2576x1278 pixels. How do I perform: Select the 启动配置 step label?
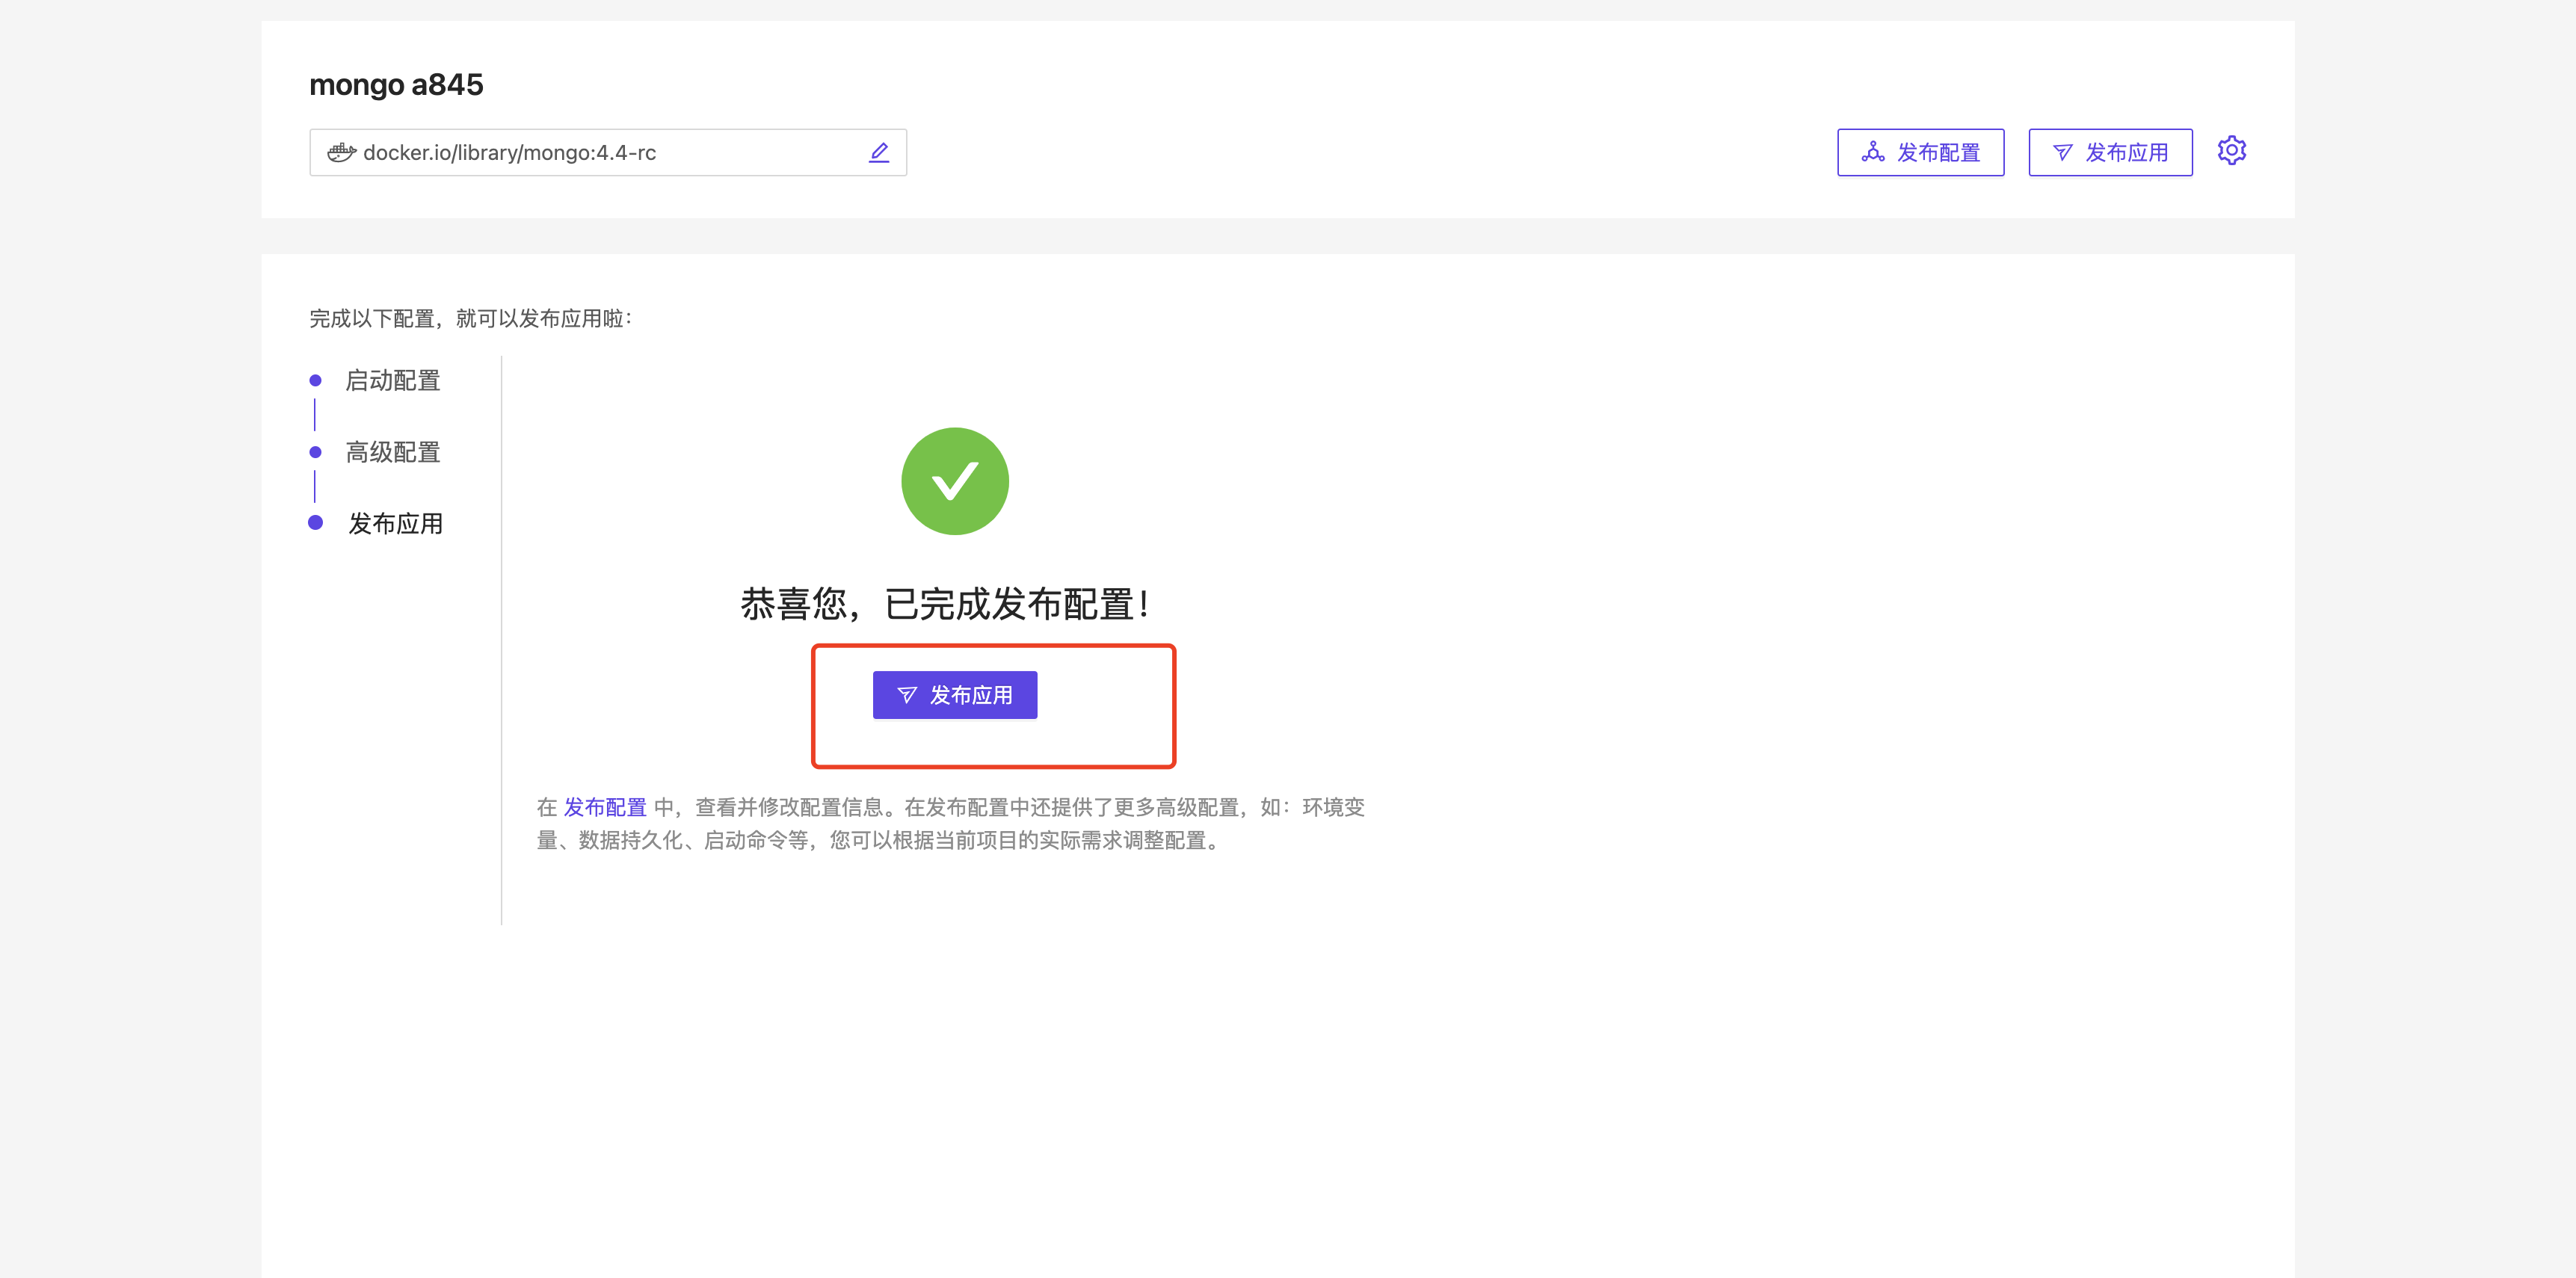pyautogui.click(x=392, y=380)
